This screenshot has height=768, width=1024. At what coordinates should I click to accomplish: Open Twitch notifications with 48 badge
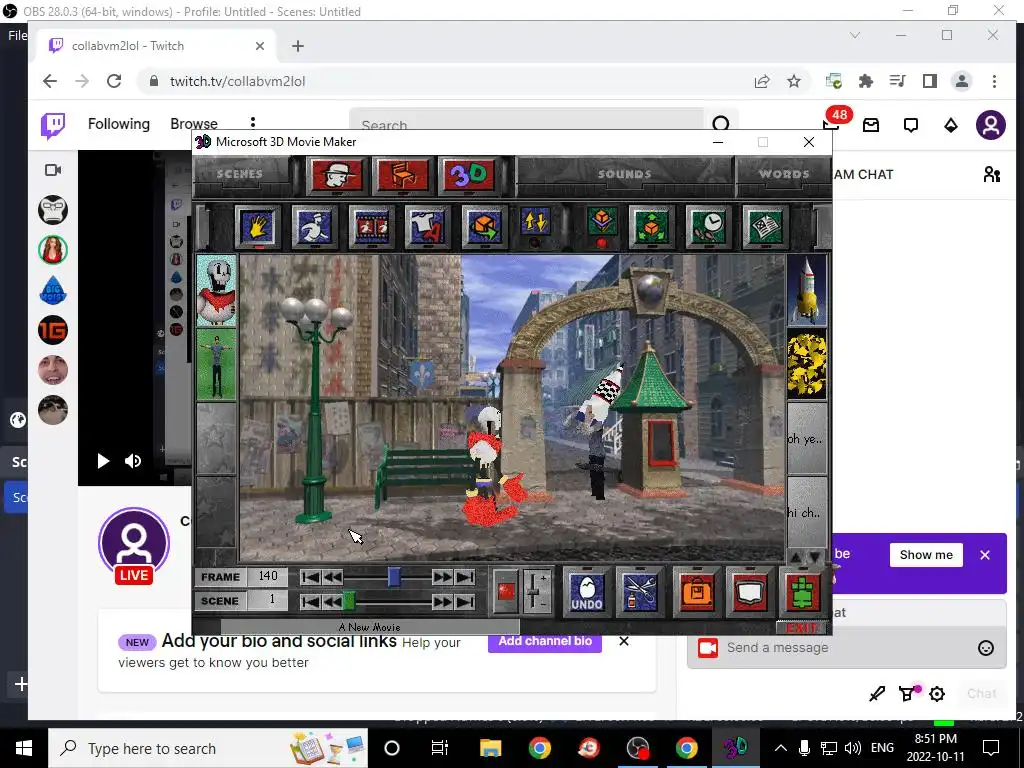[832, 123]
